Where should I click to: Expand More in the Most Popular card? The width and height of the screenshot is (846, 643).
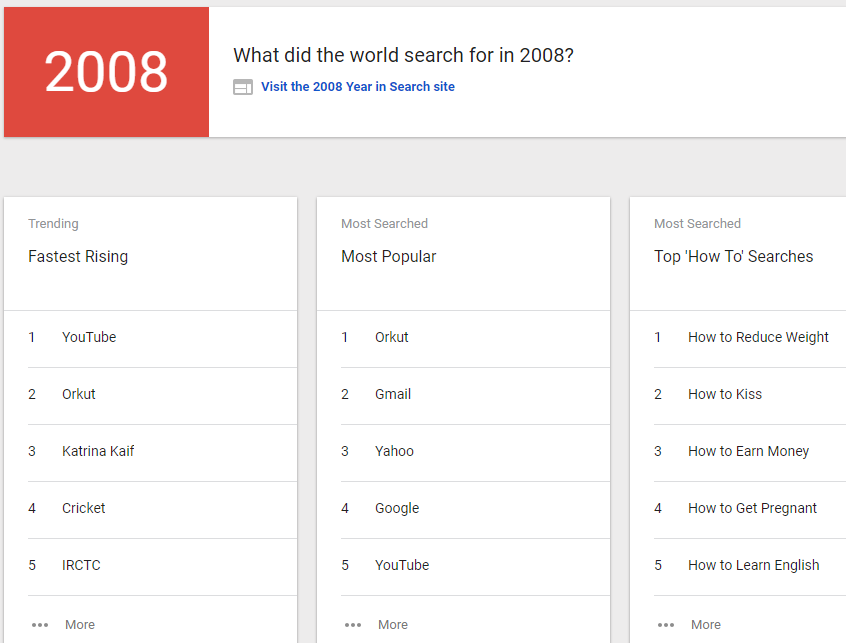click(393, 624)
